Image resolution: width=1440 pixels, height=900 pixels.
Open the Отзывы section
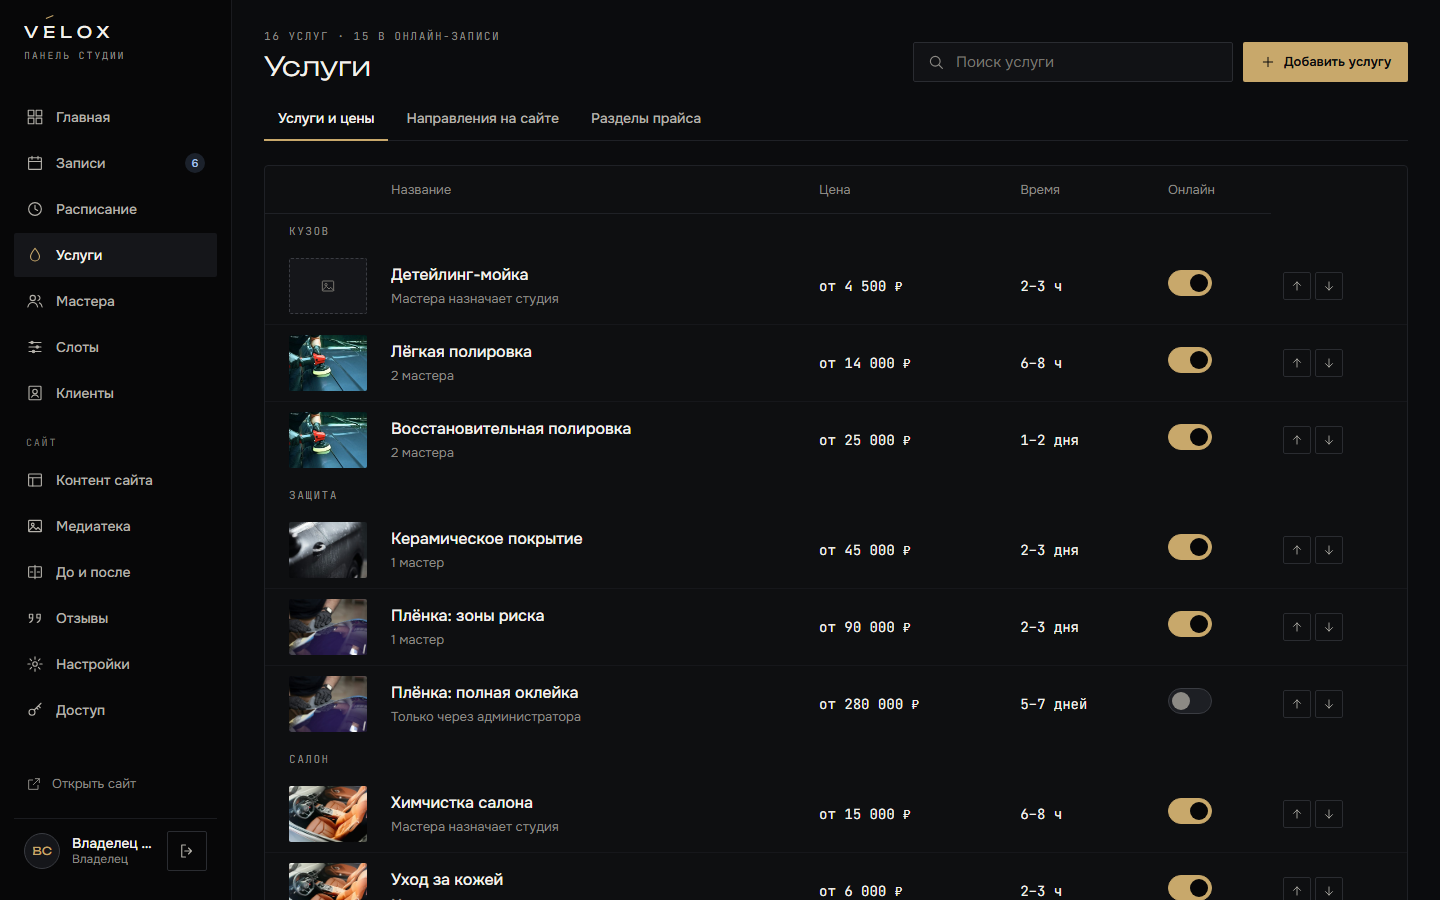point(115,618)
